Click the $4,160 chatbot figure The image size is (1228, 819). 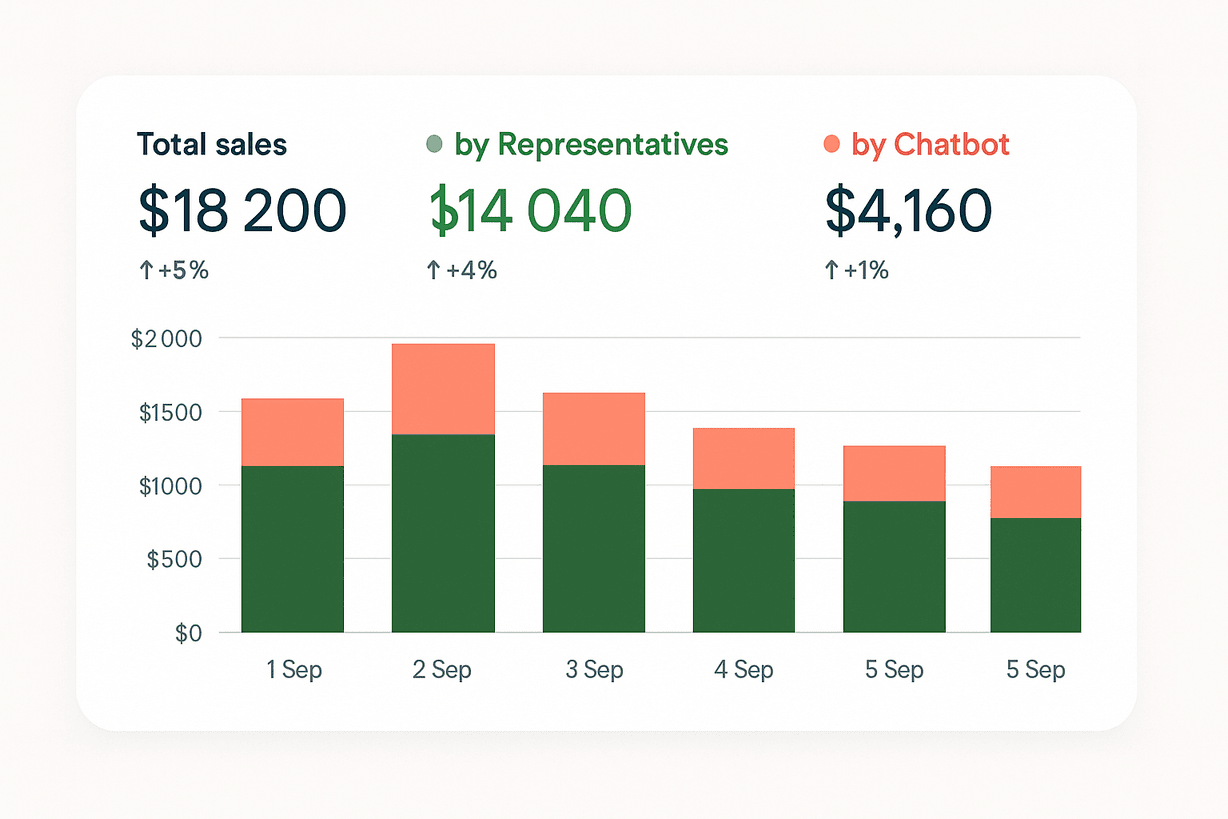pyautogui.click(x=908, y=210)
